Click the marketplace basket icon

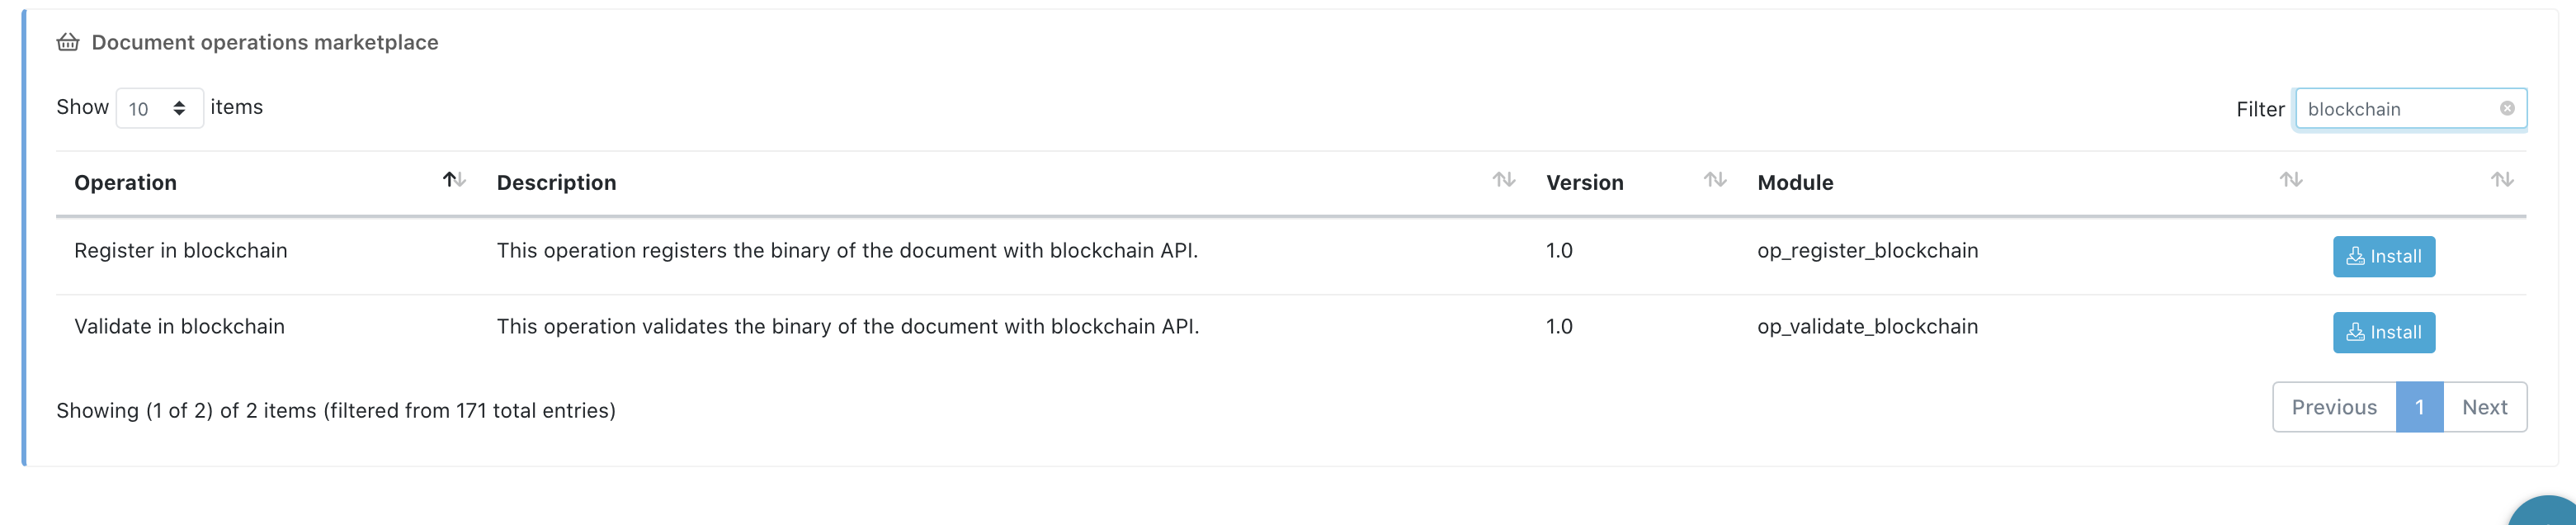[x=67, y=42]
